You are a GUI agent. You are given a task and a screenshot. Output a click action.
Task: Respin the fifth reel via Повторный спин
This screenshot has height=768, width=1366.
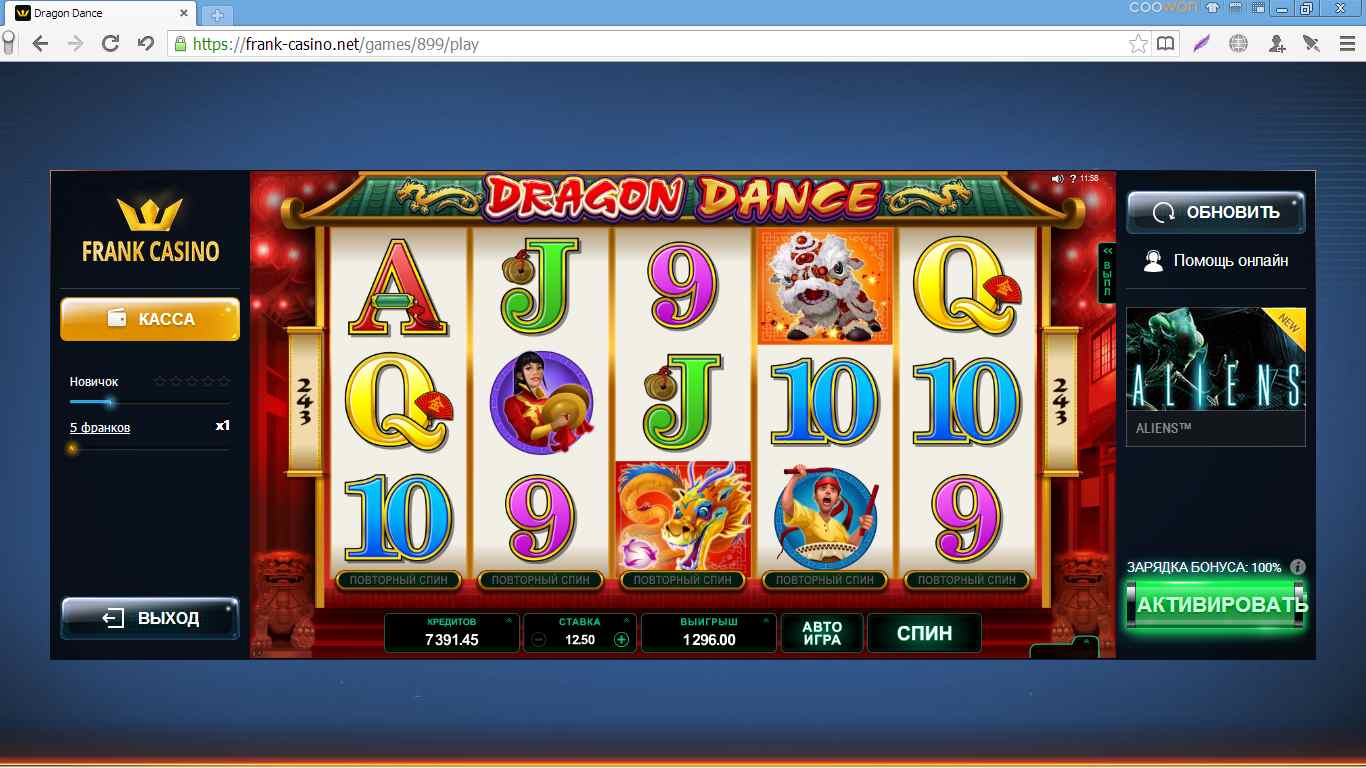(967, 580)
